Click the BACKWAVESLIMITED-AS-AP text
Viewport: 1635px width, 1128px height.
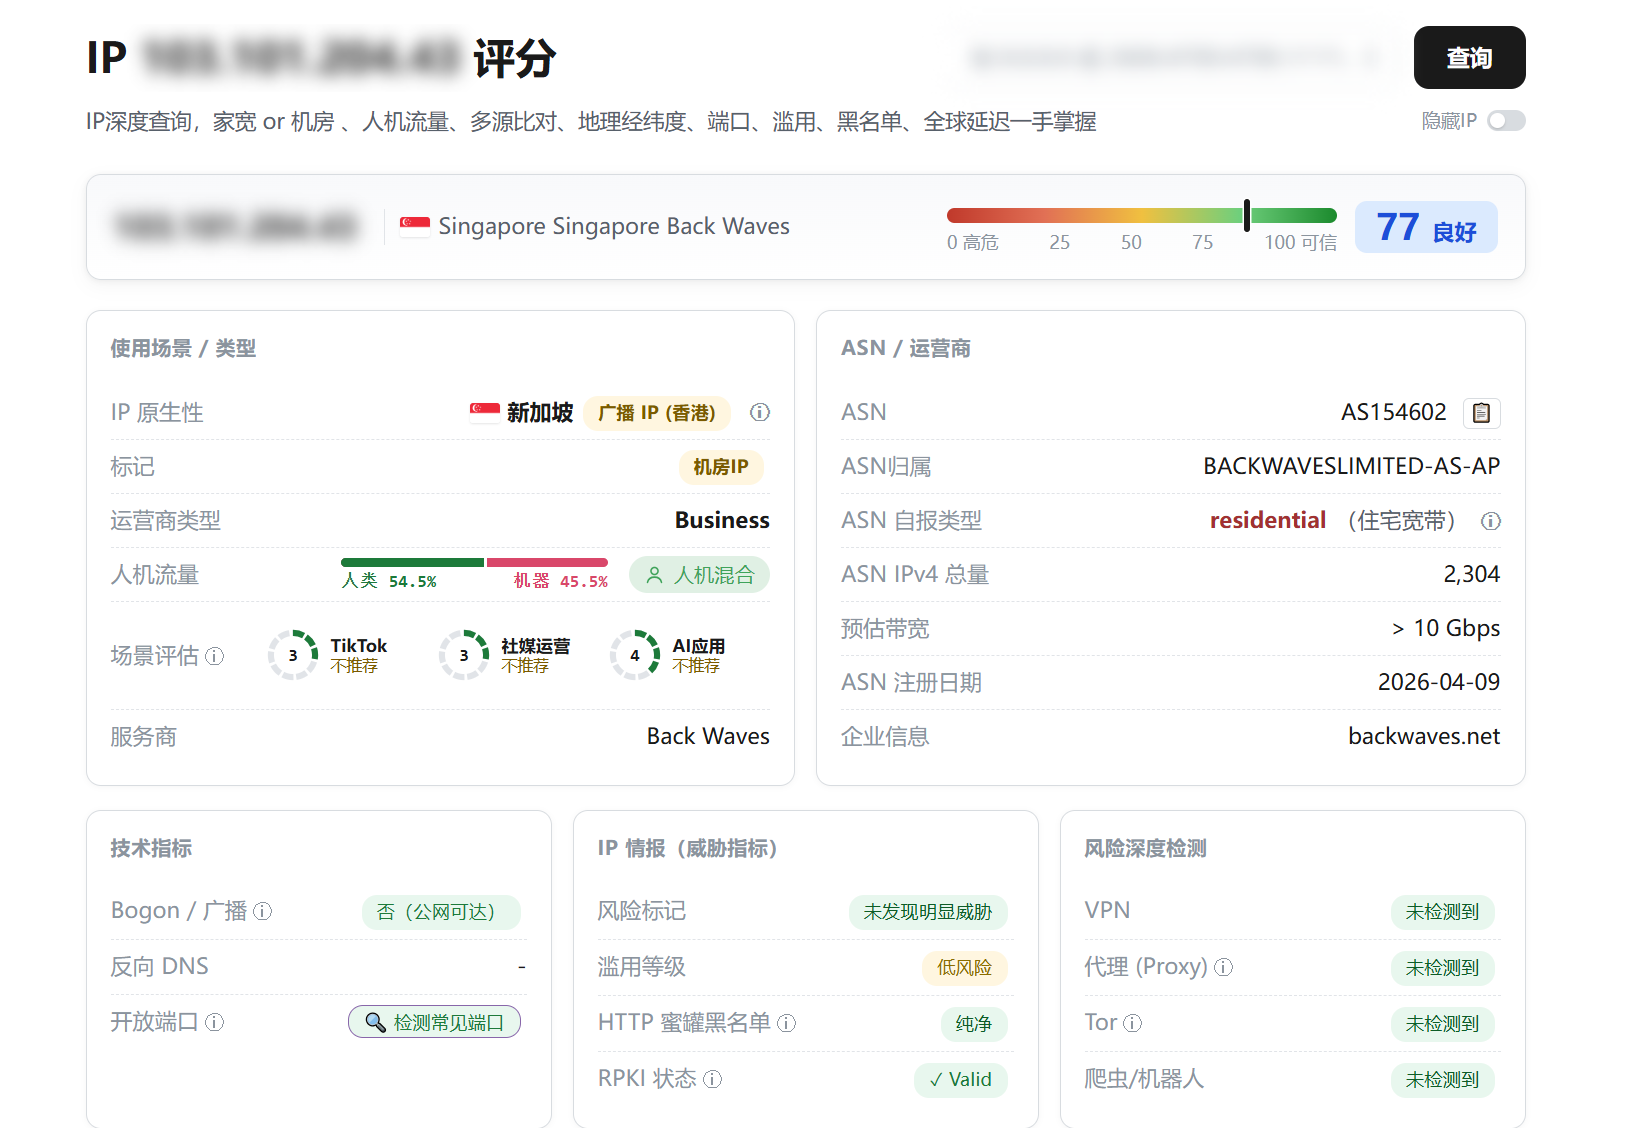pos(1352,466)
